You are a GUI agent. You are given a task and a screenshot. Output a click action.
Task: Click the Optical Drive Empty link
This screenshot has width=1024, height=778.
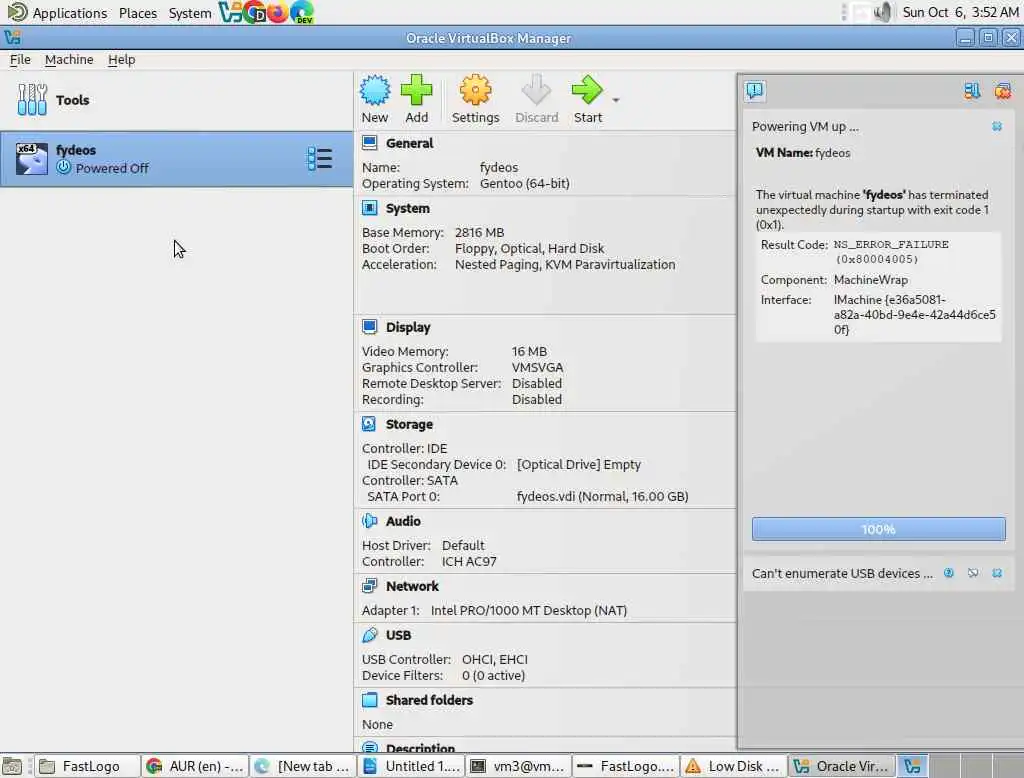[x=579, y=464]
